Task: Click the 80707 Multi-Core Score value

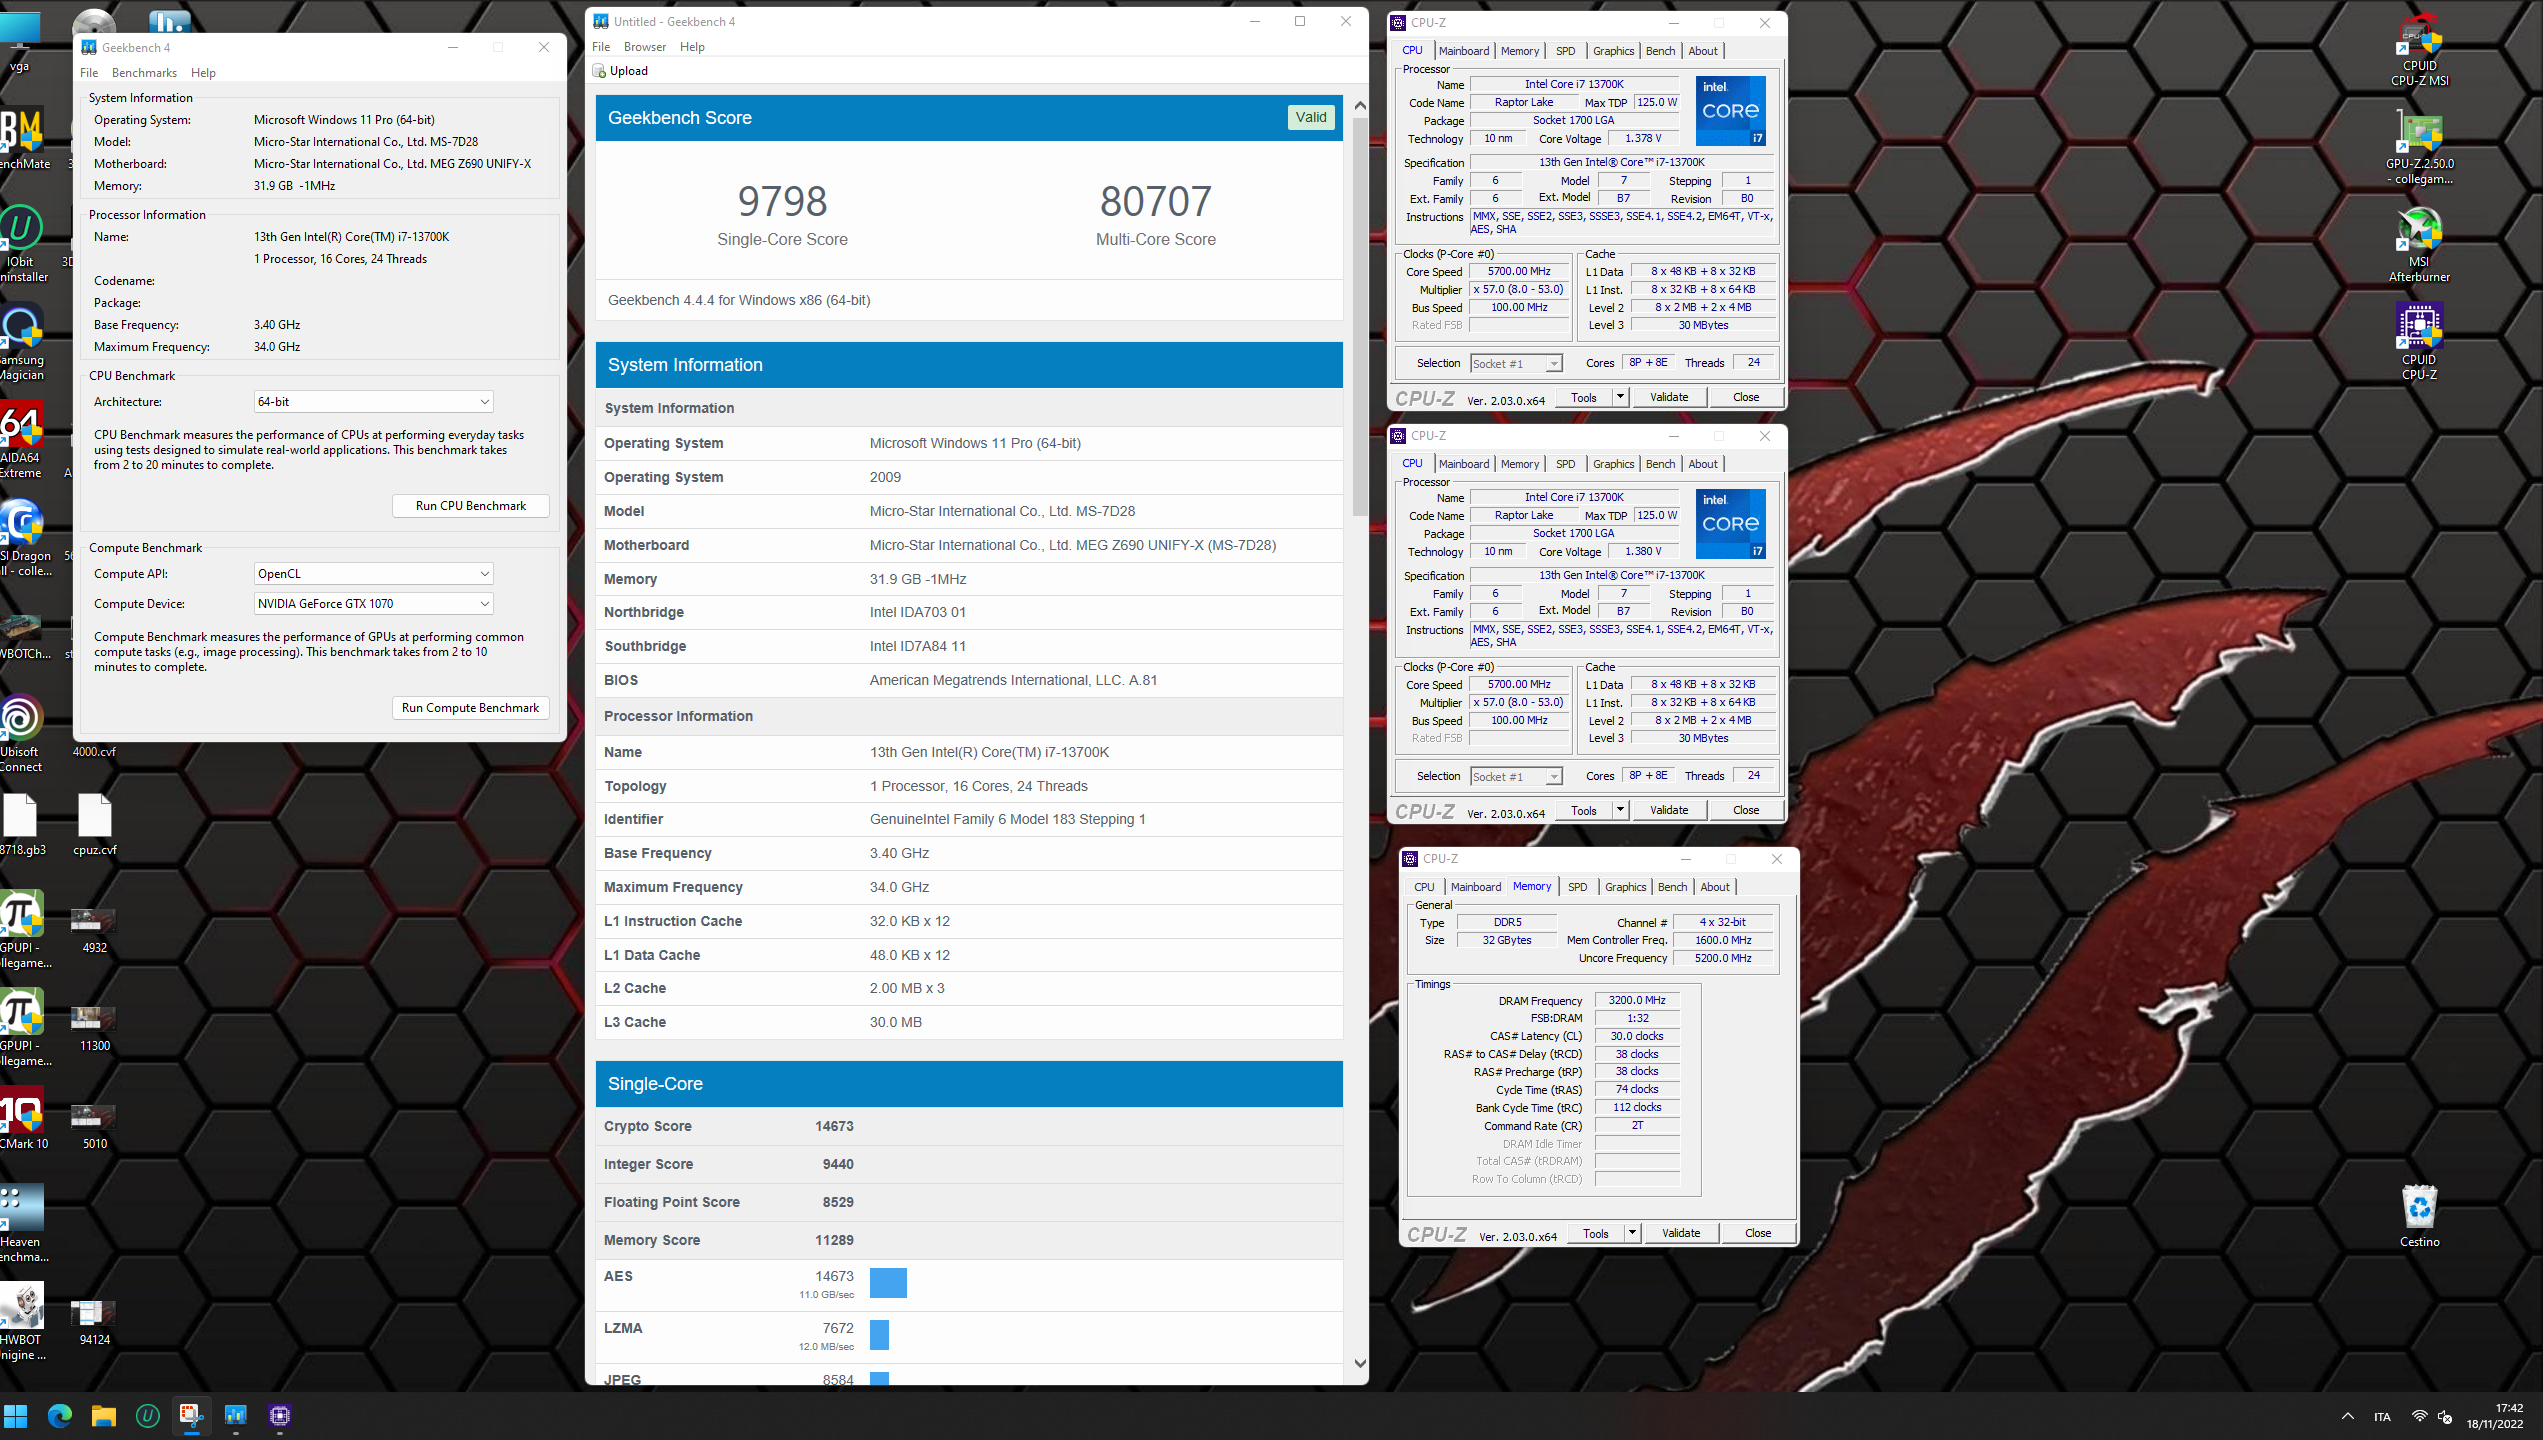Action: pyautogui.click(x=1155, y=202)
